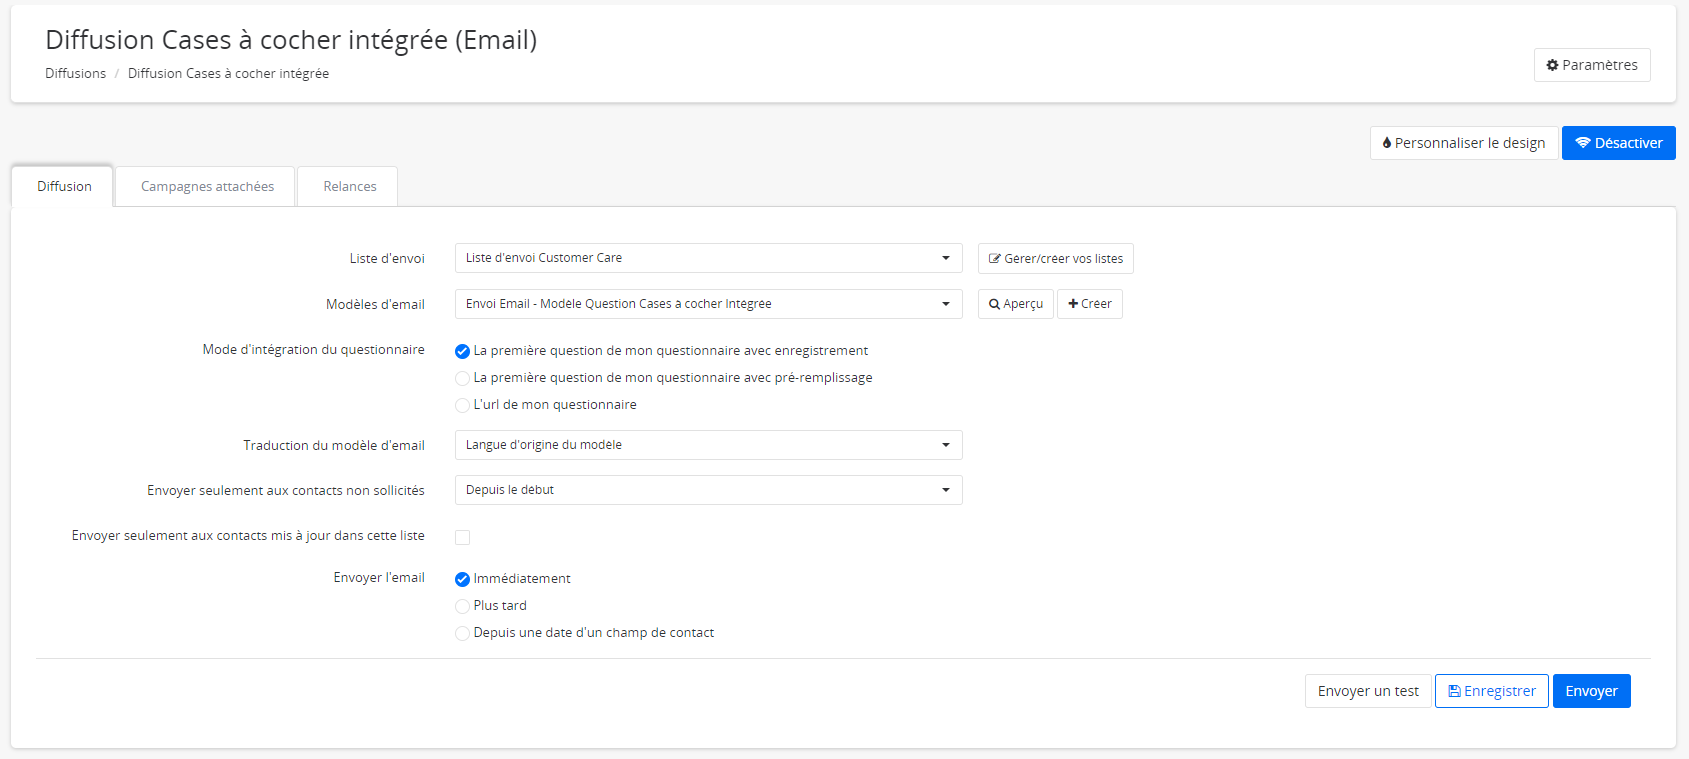The height and width of the screenshot is (759, 1689).
Task: Switch to the Campagnes attachées tab
Action: tap(207, 187)
